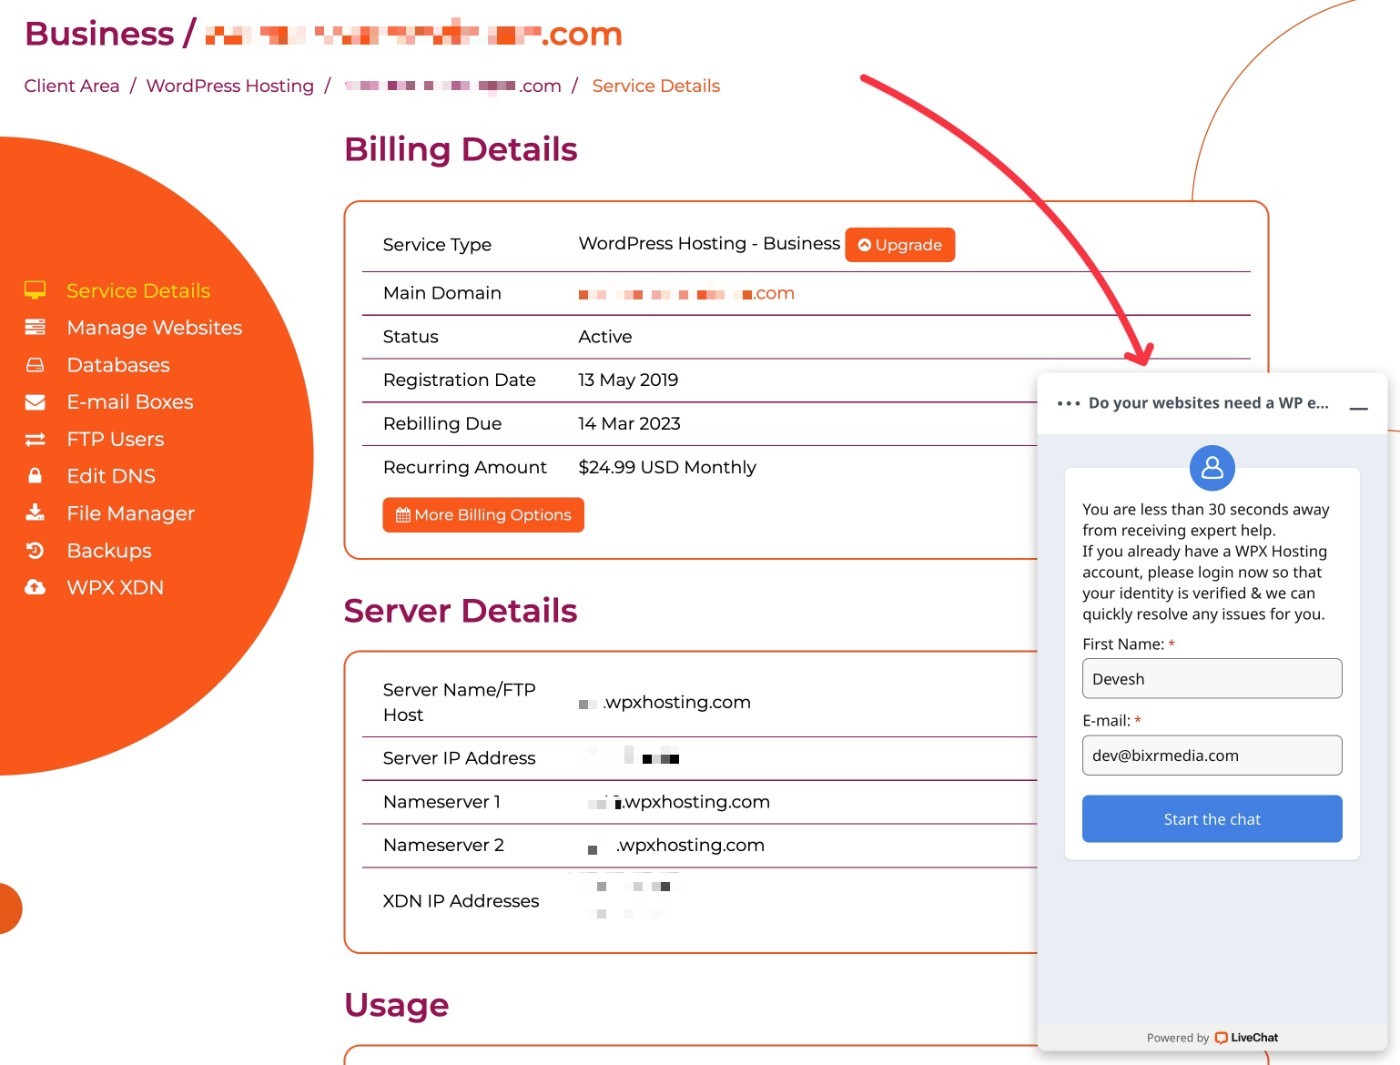
Task: Click the Server Details heading
Action: pos(461,611)
